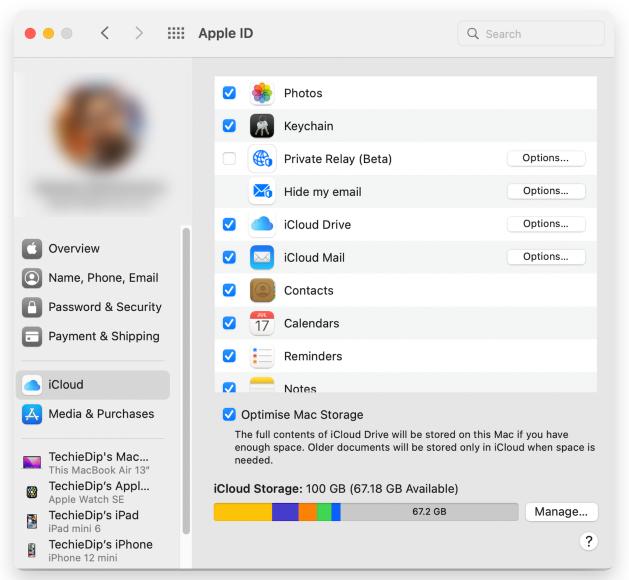
Task: Click the green segment of storage bar
Action: point(324,512)
